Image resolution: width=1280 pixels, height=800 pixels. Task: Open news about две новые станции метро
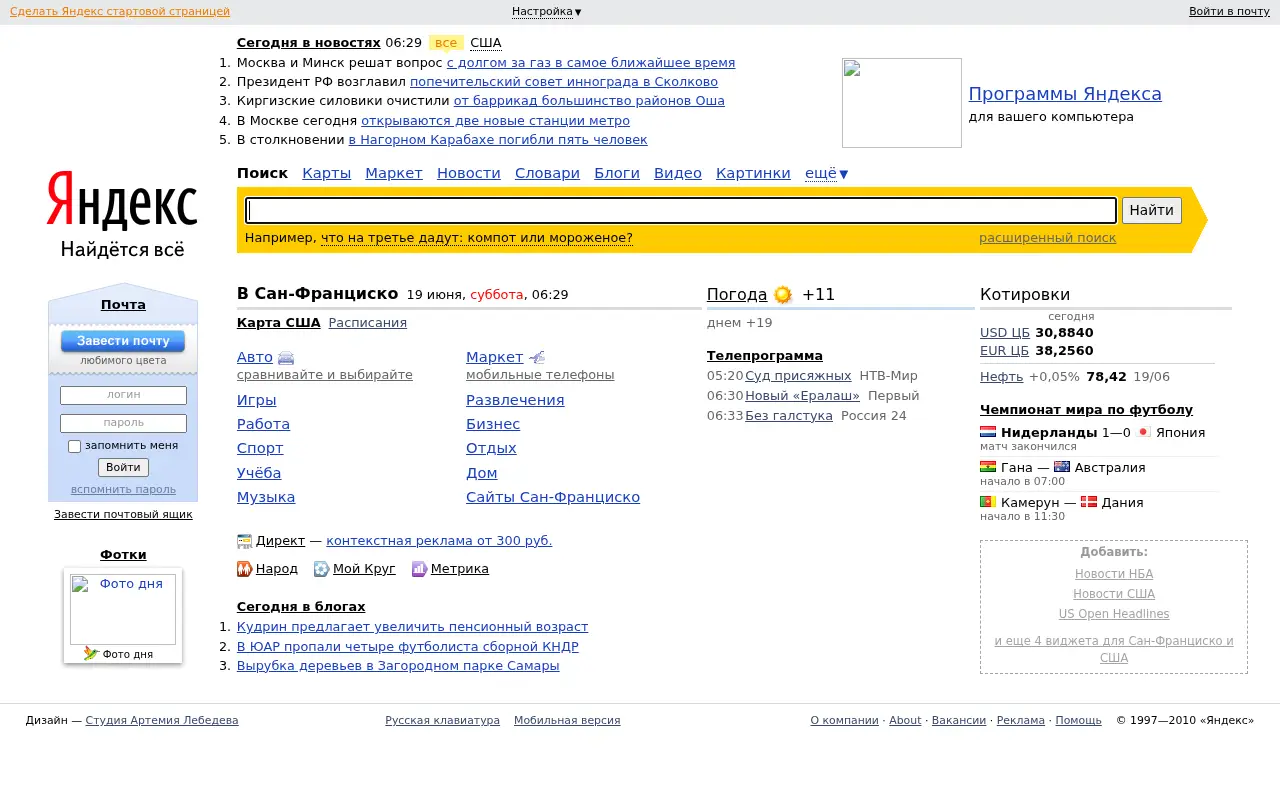coord(495,120)
